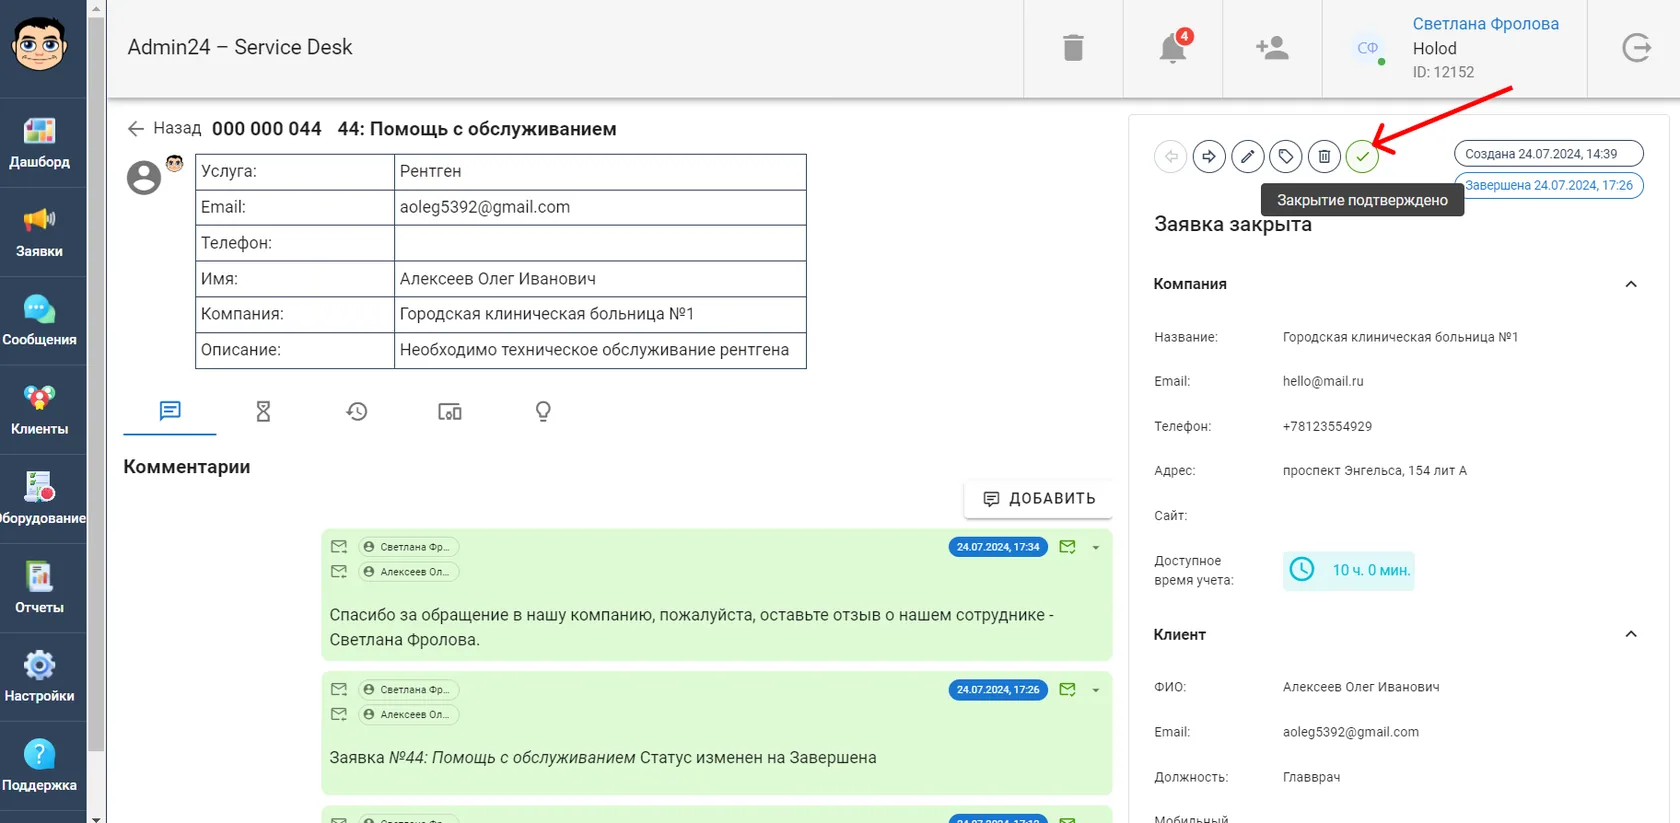This screenshot has width=1680, height=823.
Task: Open Светлана Фролова profile link
Action: point(1485,24)
